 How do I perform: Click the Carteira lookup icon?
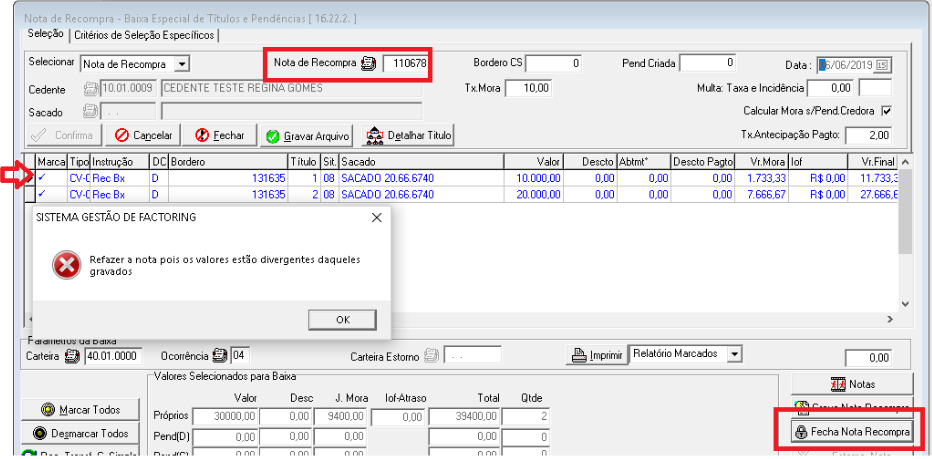[x=72, y=355]
